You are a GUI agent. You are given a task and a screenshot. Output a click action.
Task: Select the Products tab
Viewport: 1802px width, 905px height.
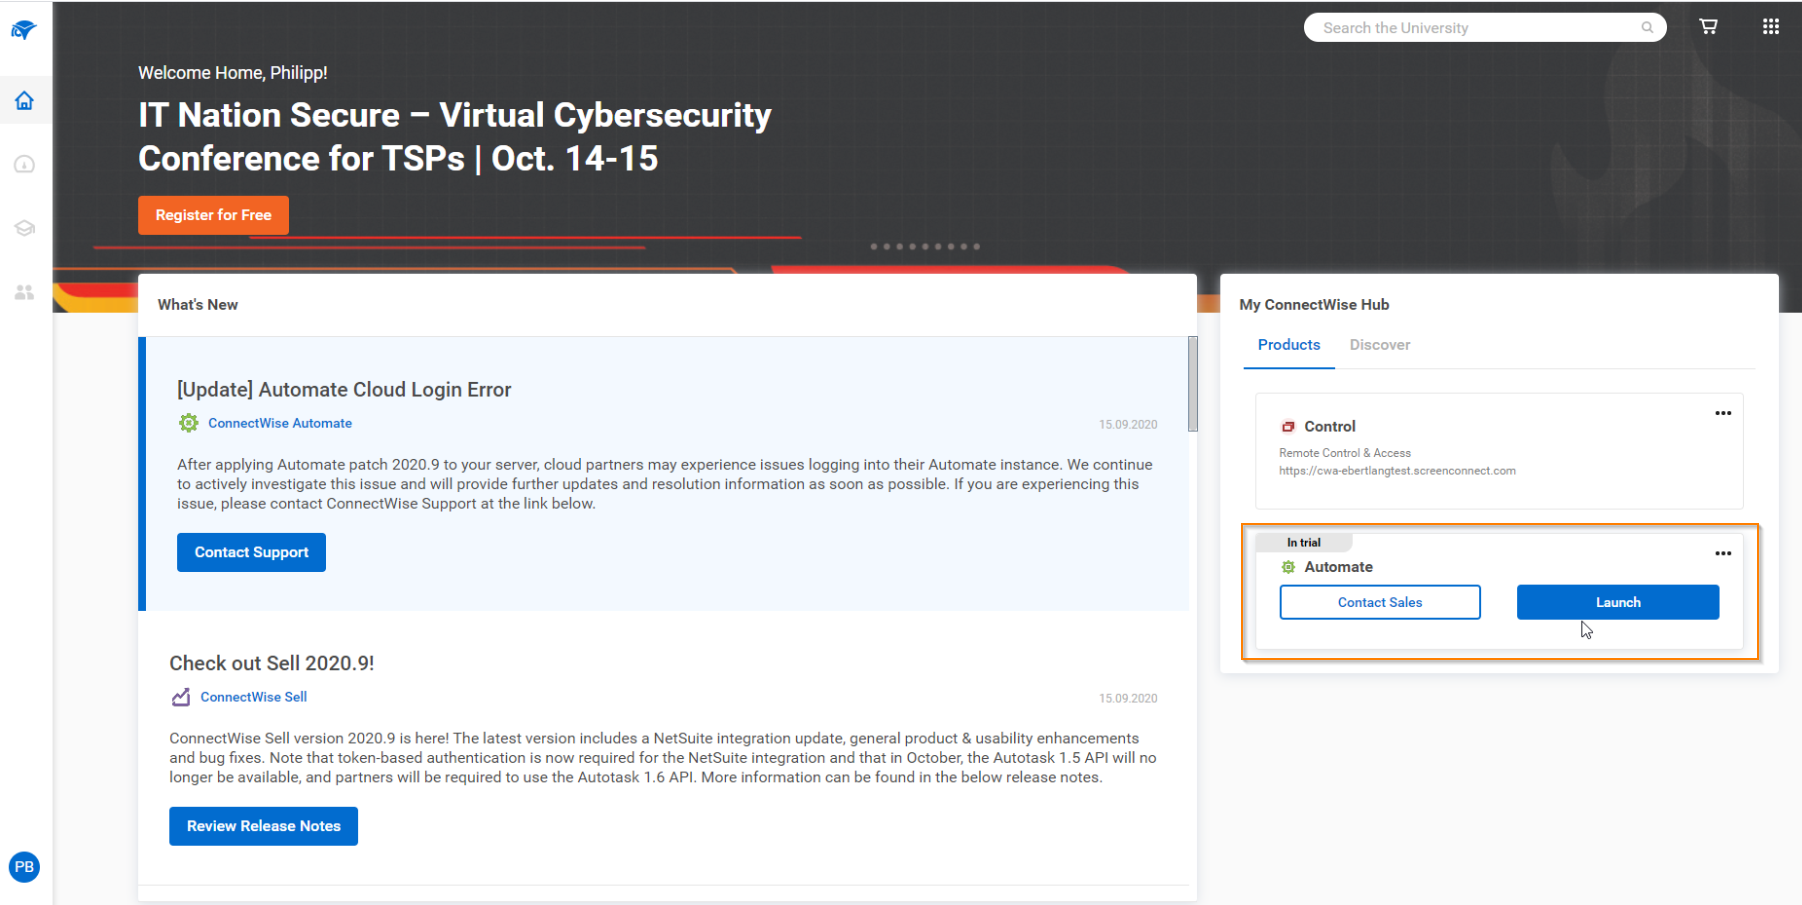pyautogui.click(x=1288, y=345)
